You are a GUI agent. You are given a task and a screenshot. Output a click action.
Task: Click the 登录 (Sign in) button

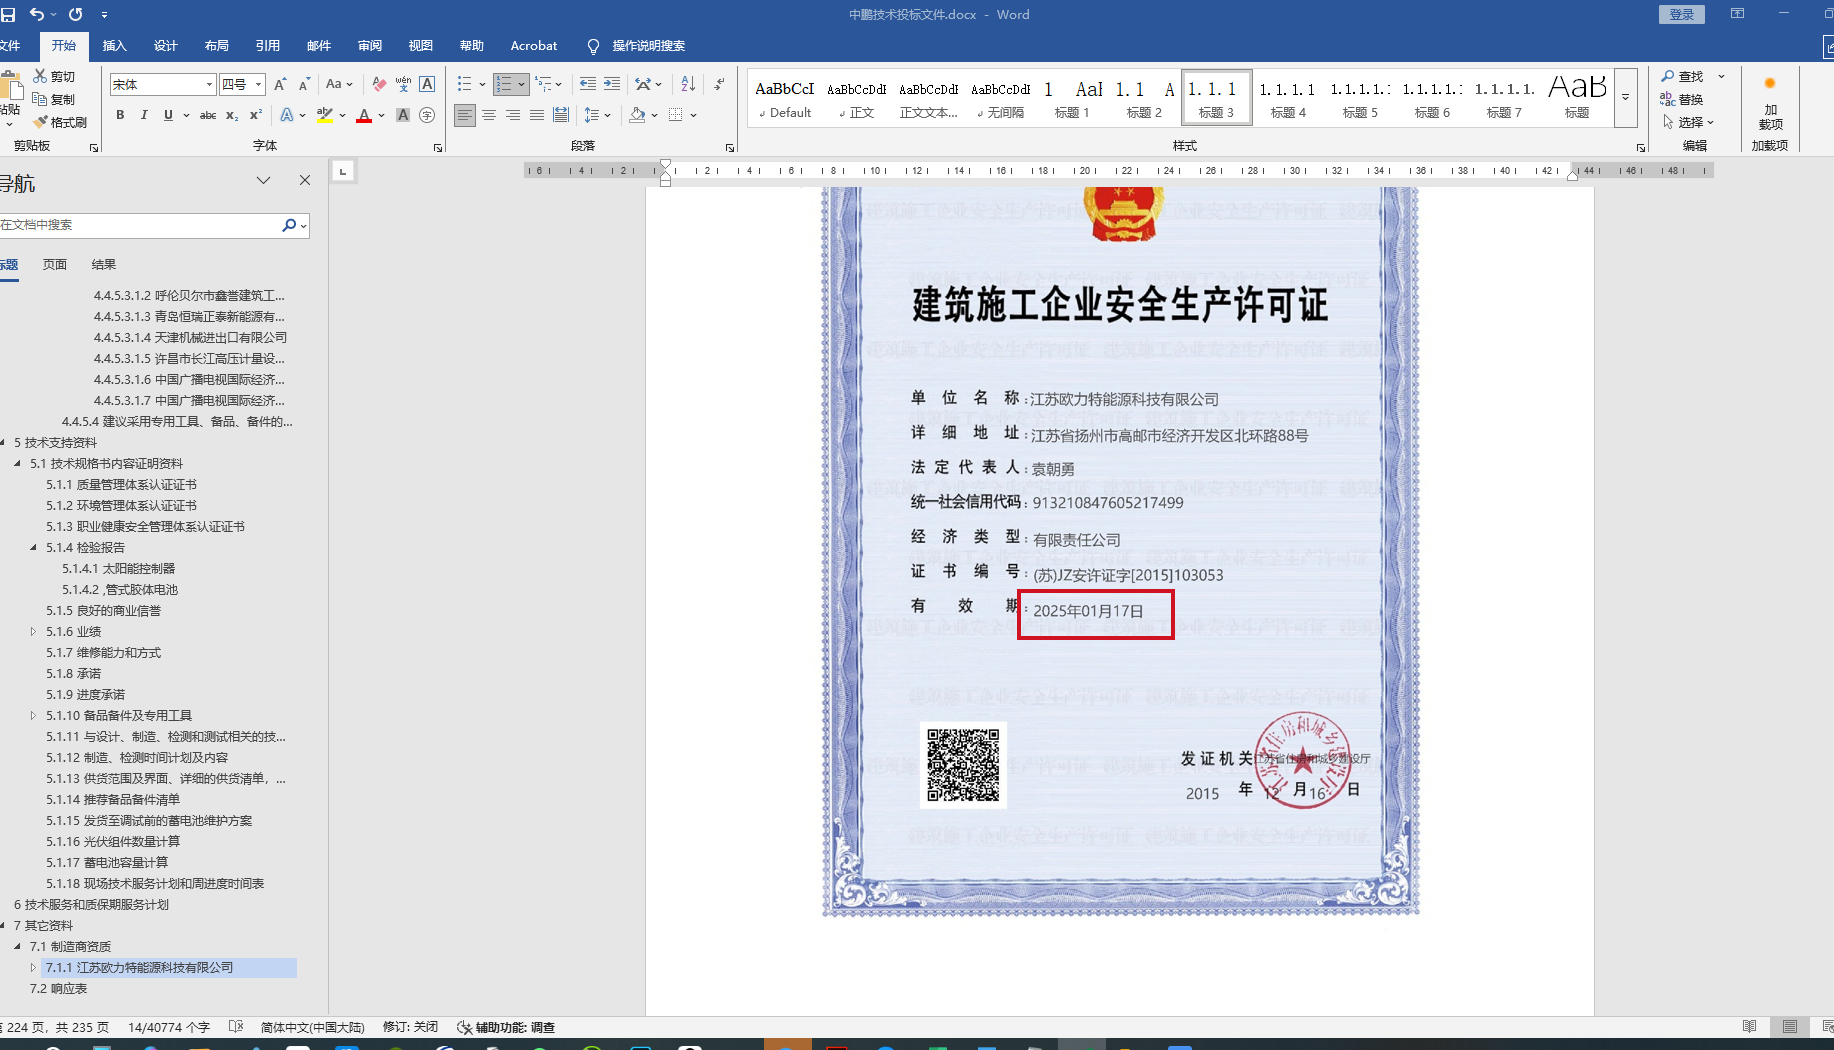point(1682,14)
